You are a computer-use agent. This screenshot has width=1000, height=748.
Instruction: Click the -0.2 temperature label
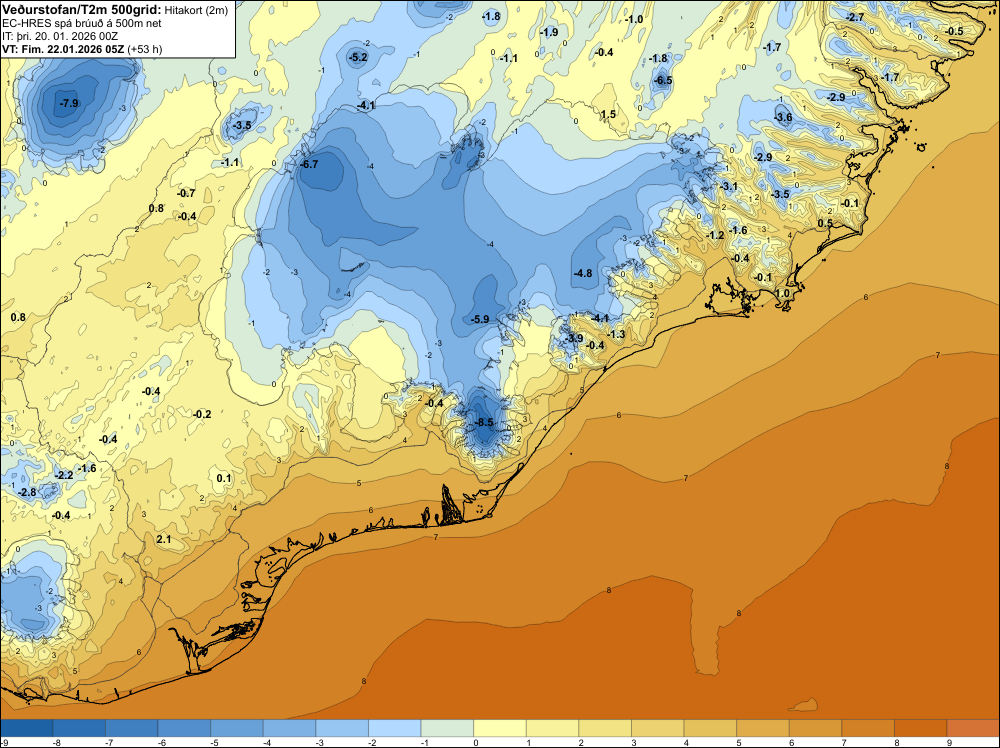[x=202, y=414]
